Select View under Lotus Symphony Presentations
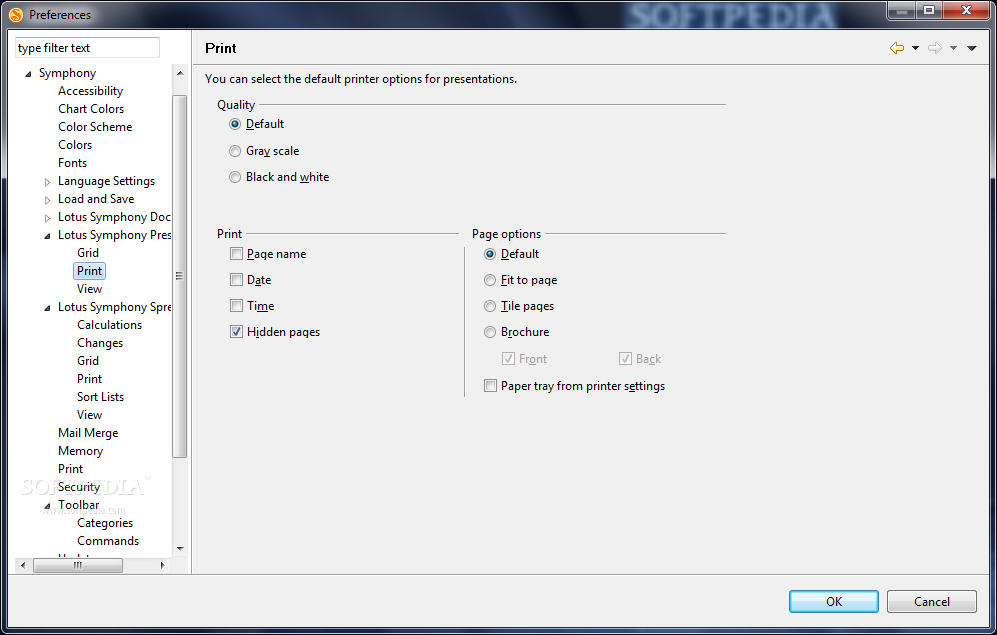Viewport: 997px width, 635px height. 90,289
